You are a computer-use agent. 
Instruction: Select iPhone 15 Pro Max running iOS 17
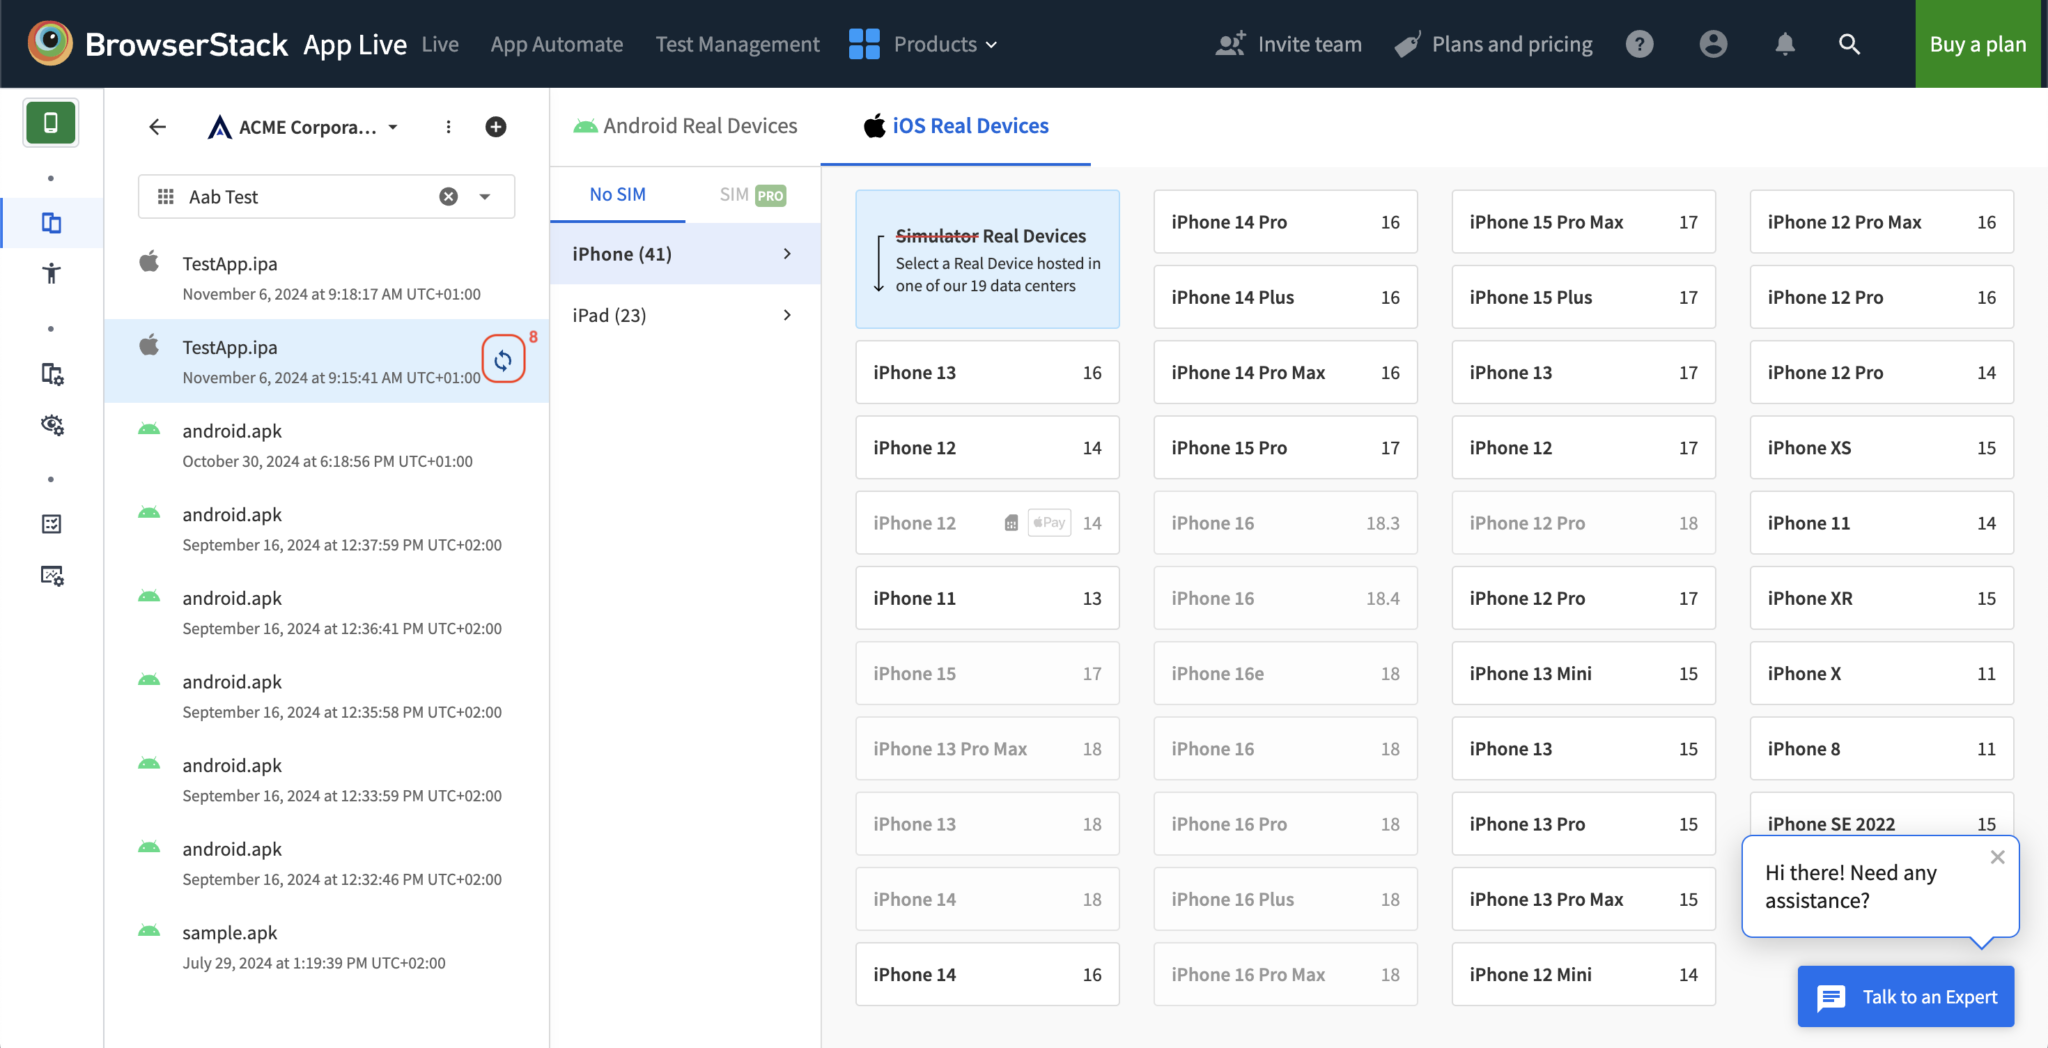1583,221
